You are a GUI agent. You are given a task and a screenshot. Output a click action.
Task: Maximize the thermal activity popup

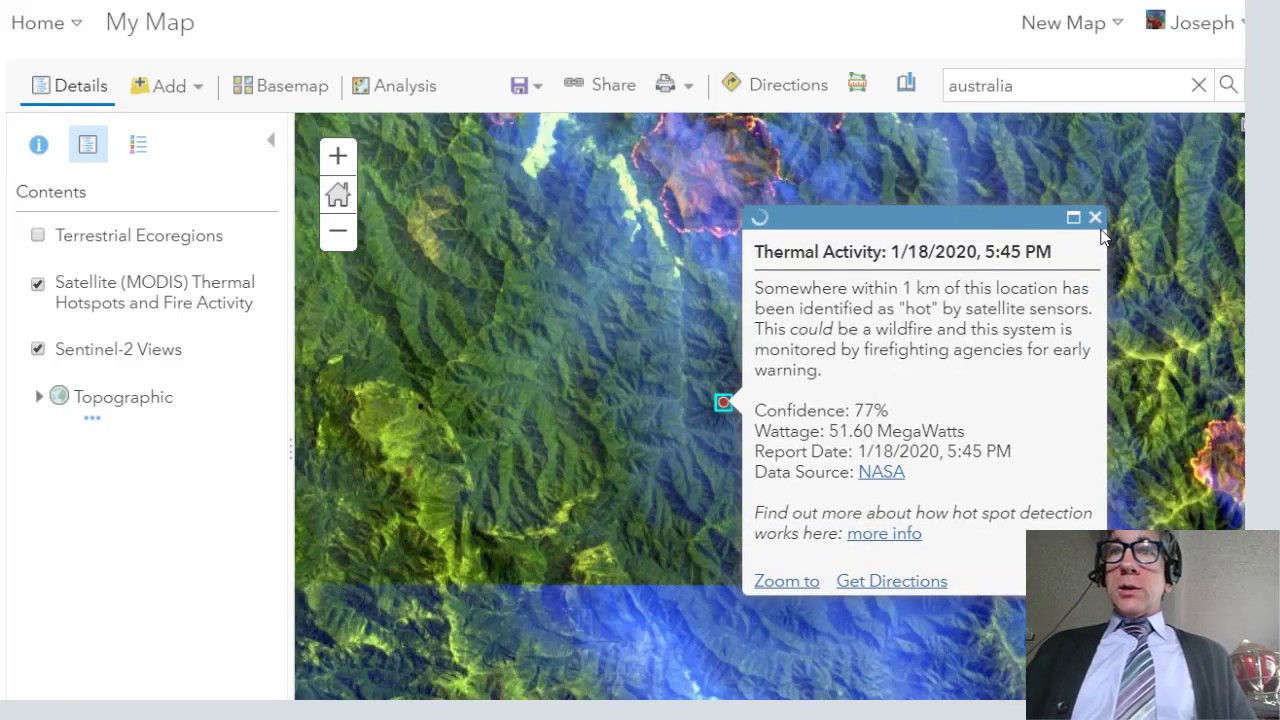[1074, 217]
